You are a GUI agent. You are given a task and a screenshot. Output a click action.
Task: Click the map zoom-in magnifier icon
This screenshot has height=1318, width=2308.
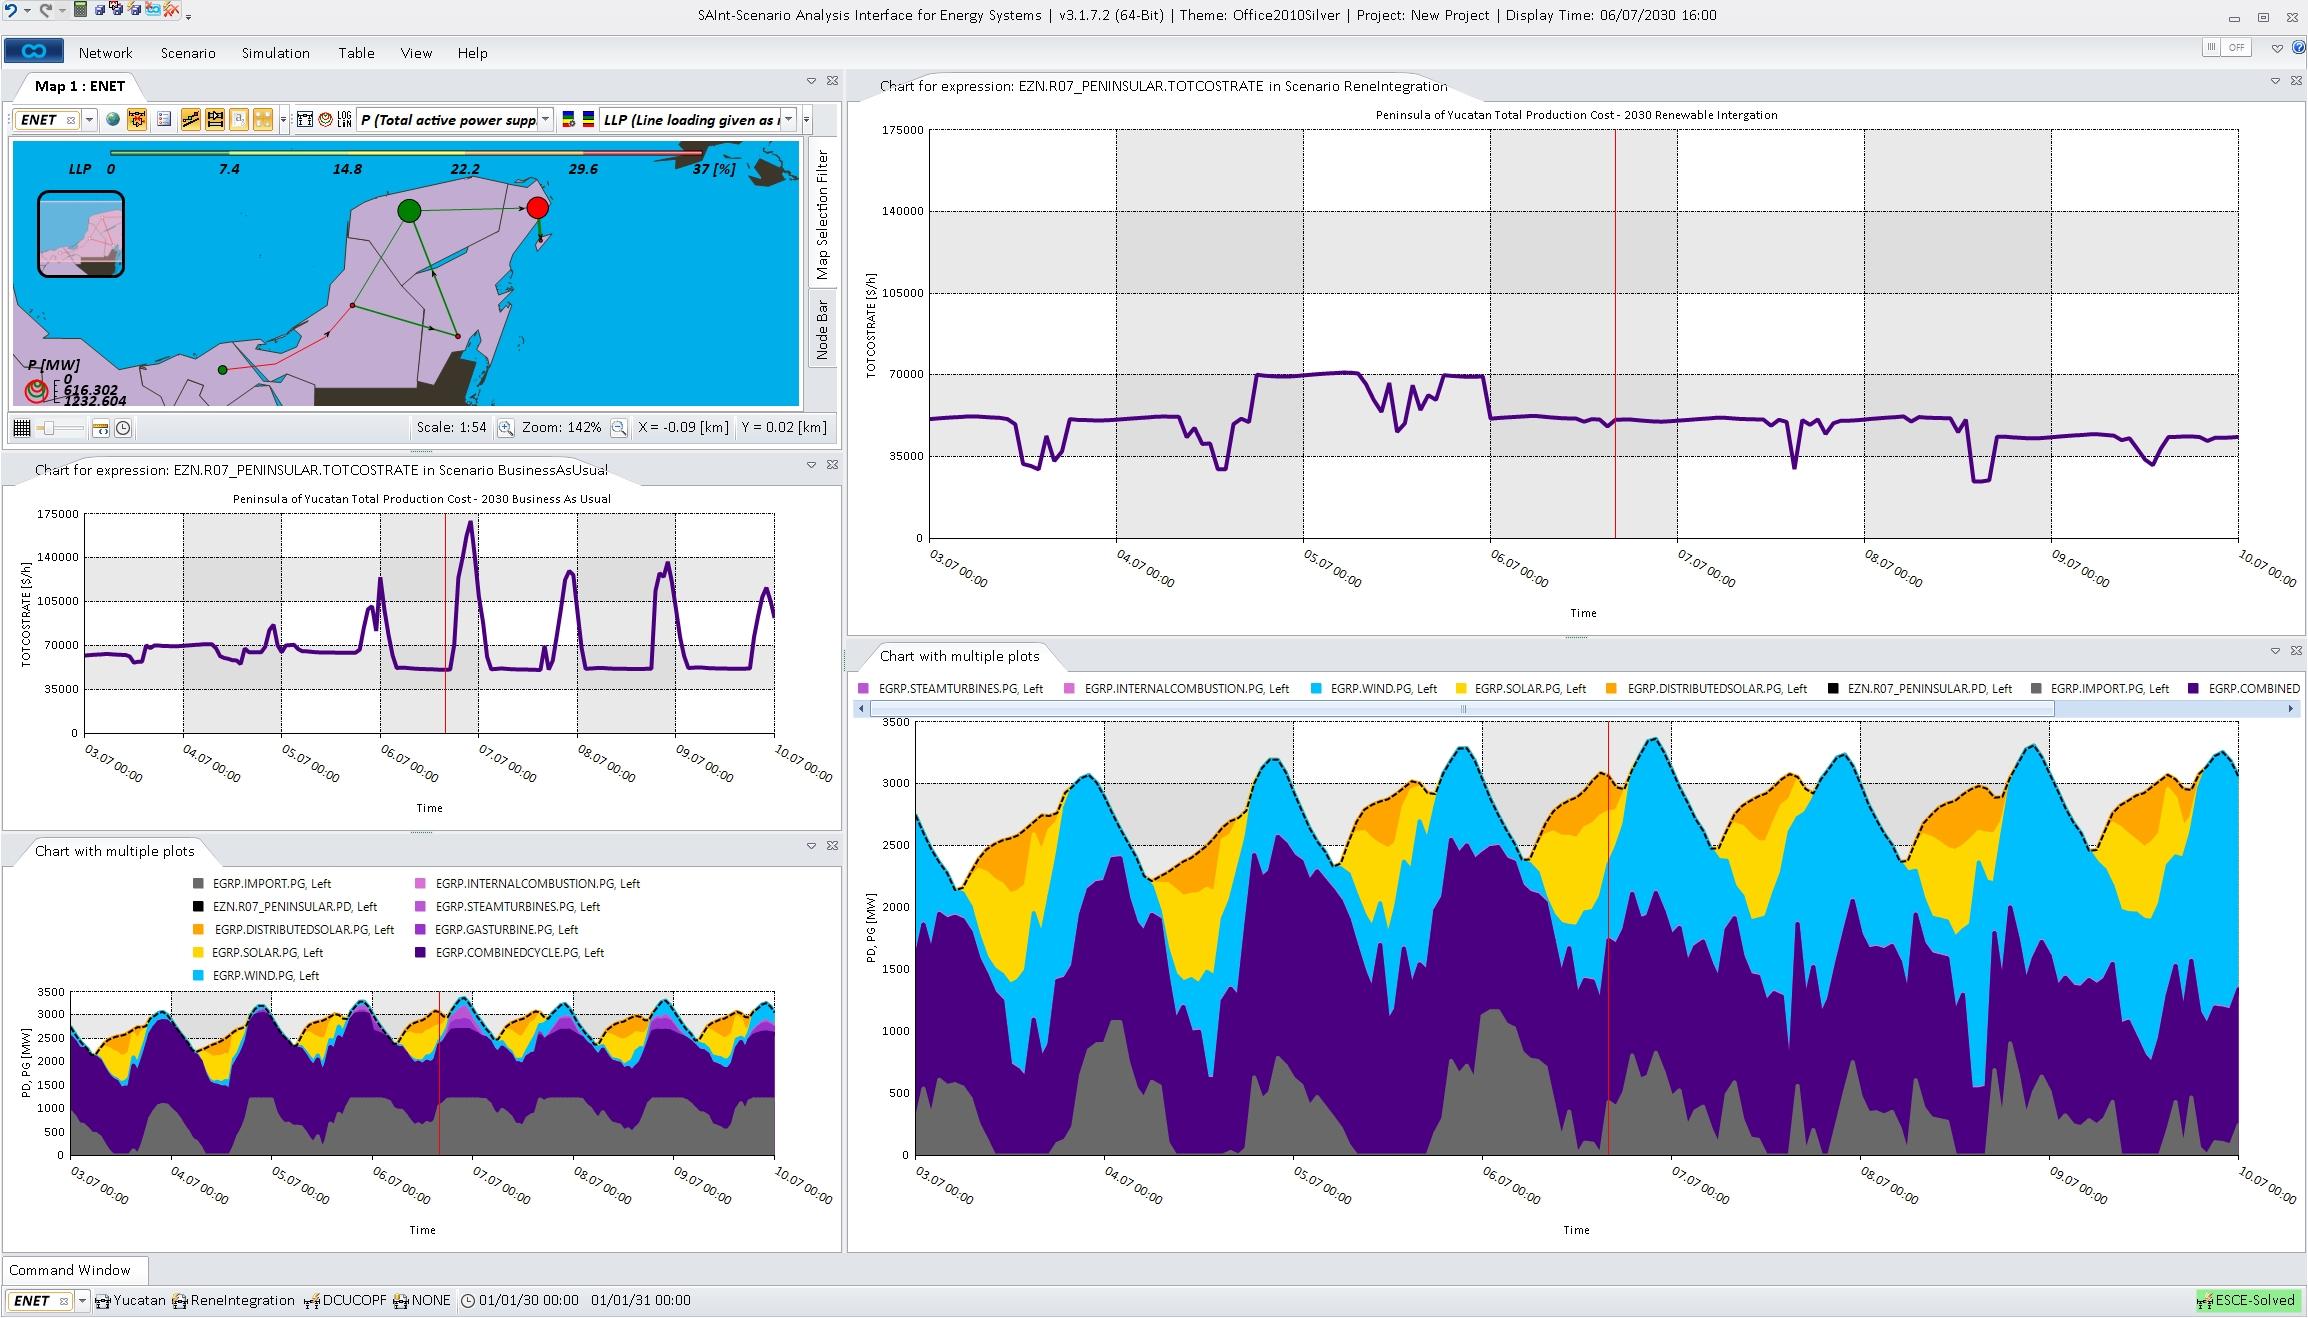pos(506,428)
